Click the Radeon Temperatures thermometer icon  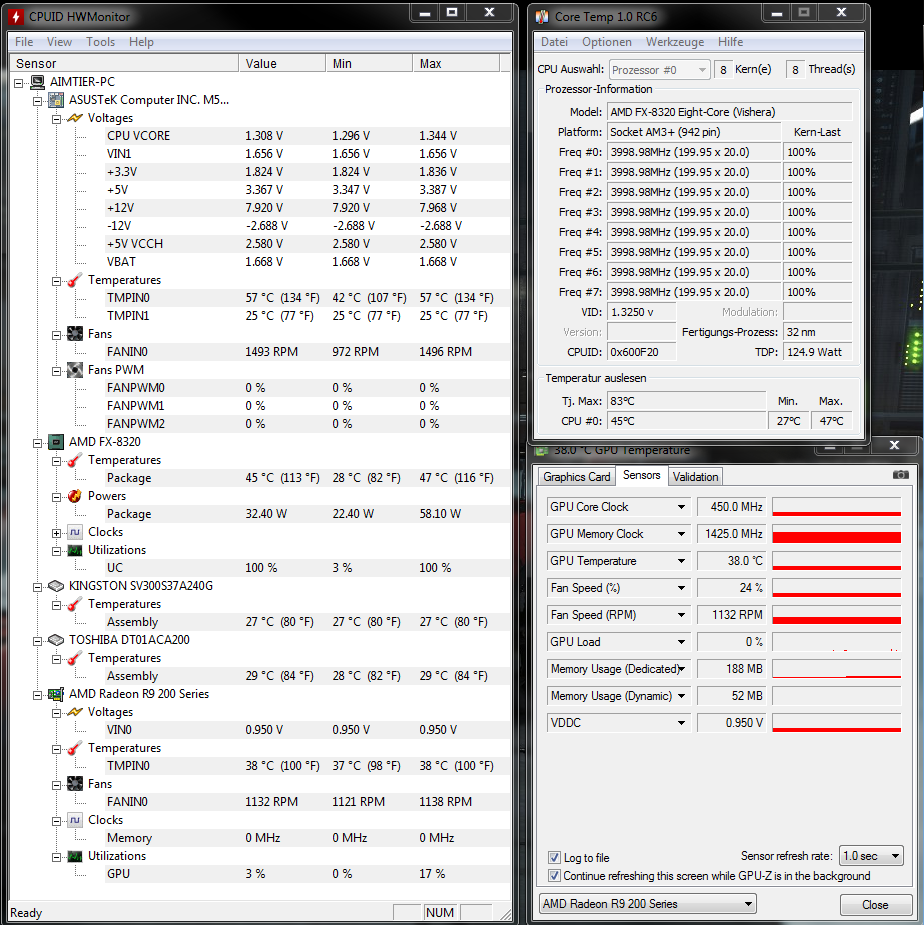(75, 748)
